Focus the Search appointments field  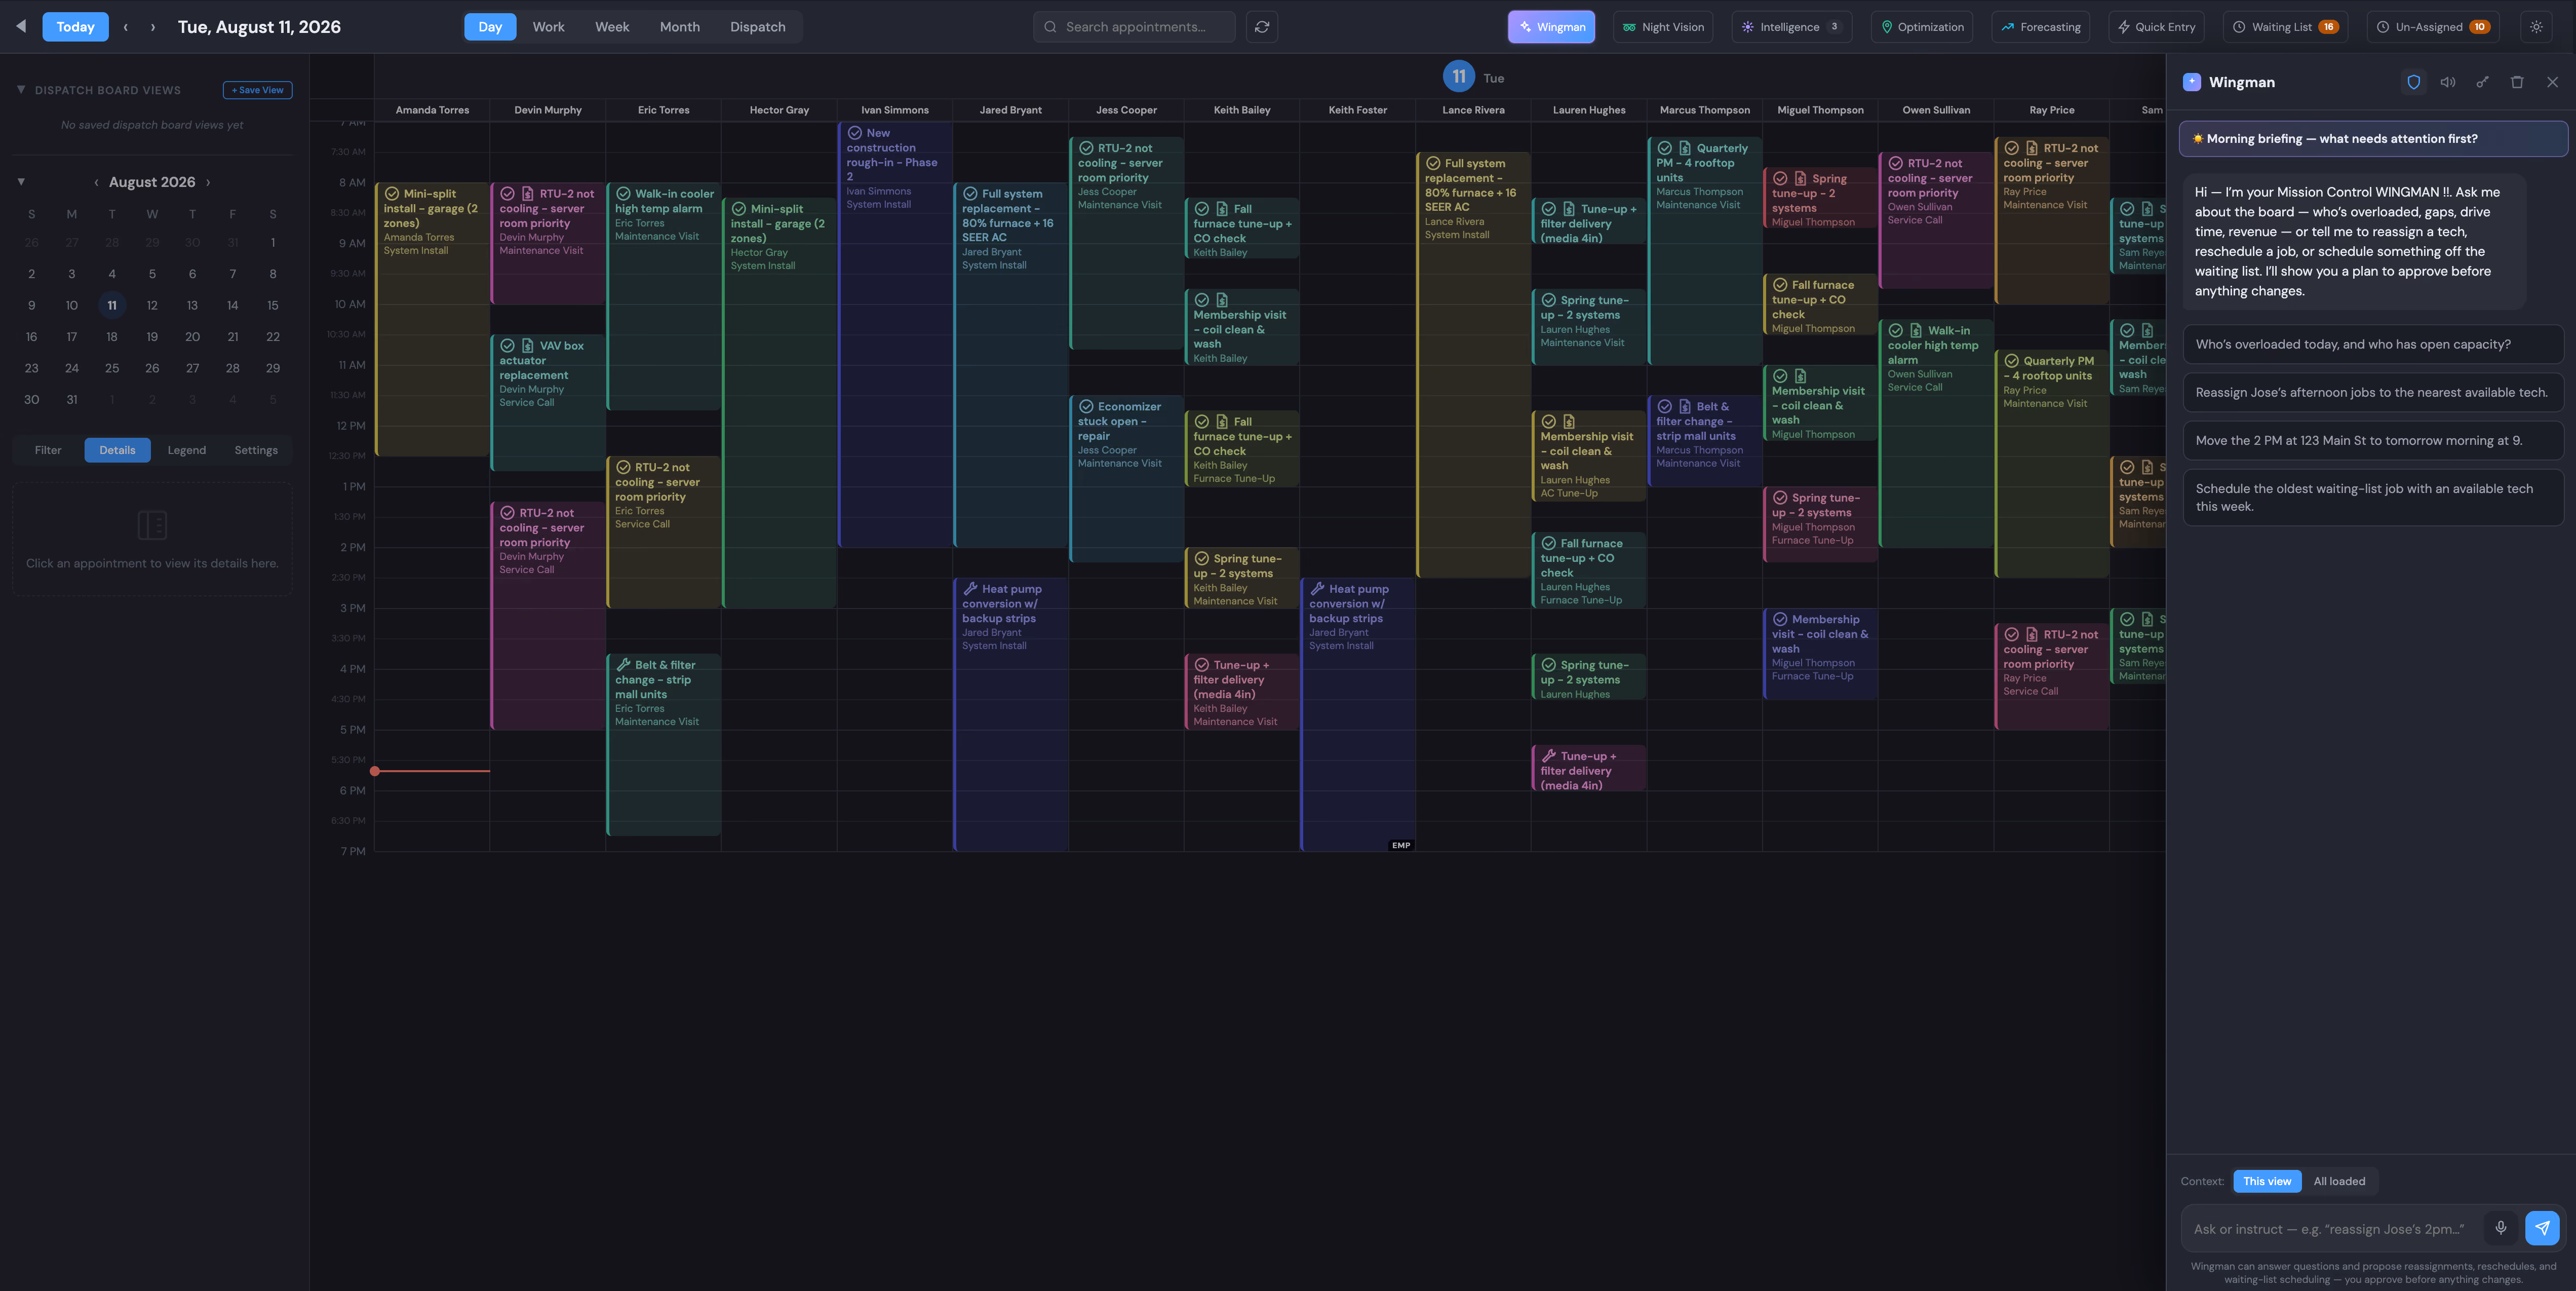pos(1134,27)
